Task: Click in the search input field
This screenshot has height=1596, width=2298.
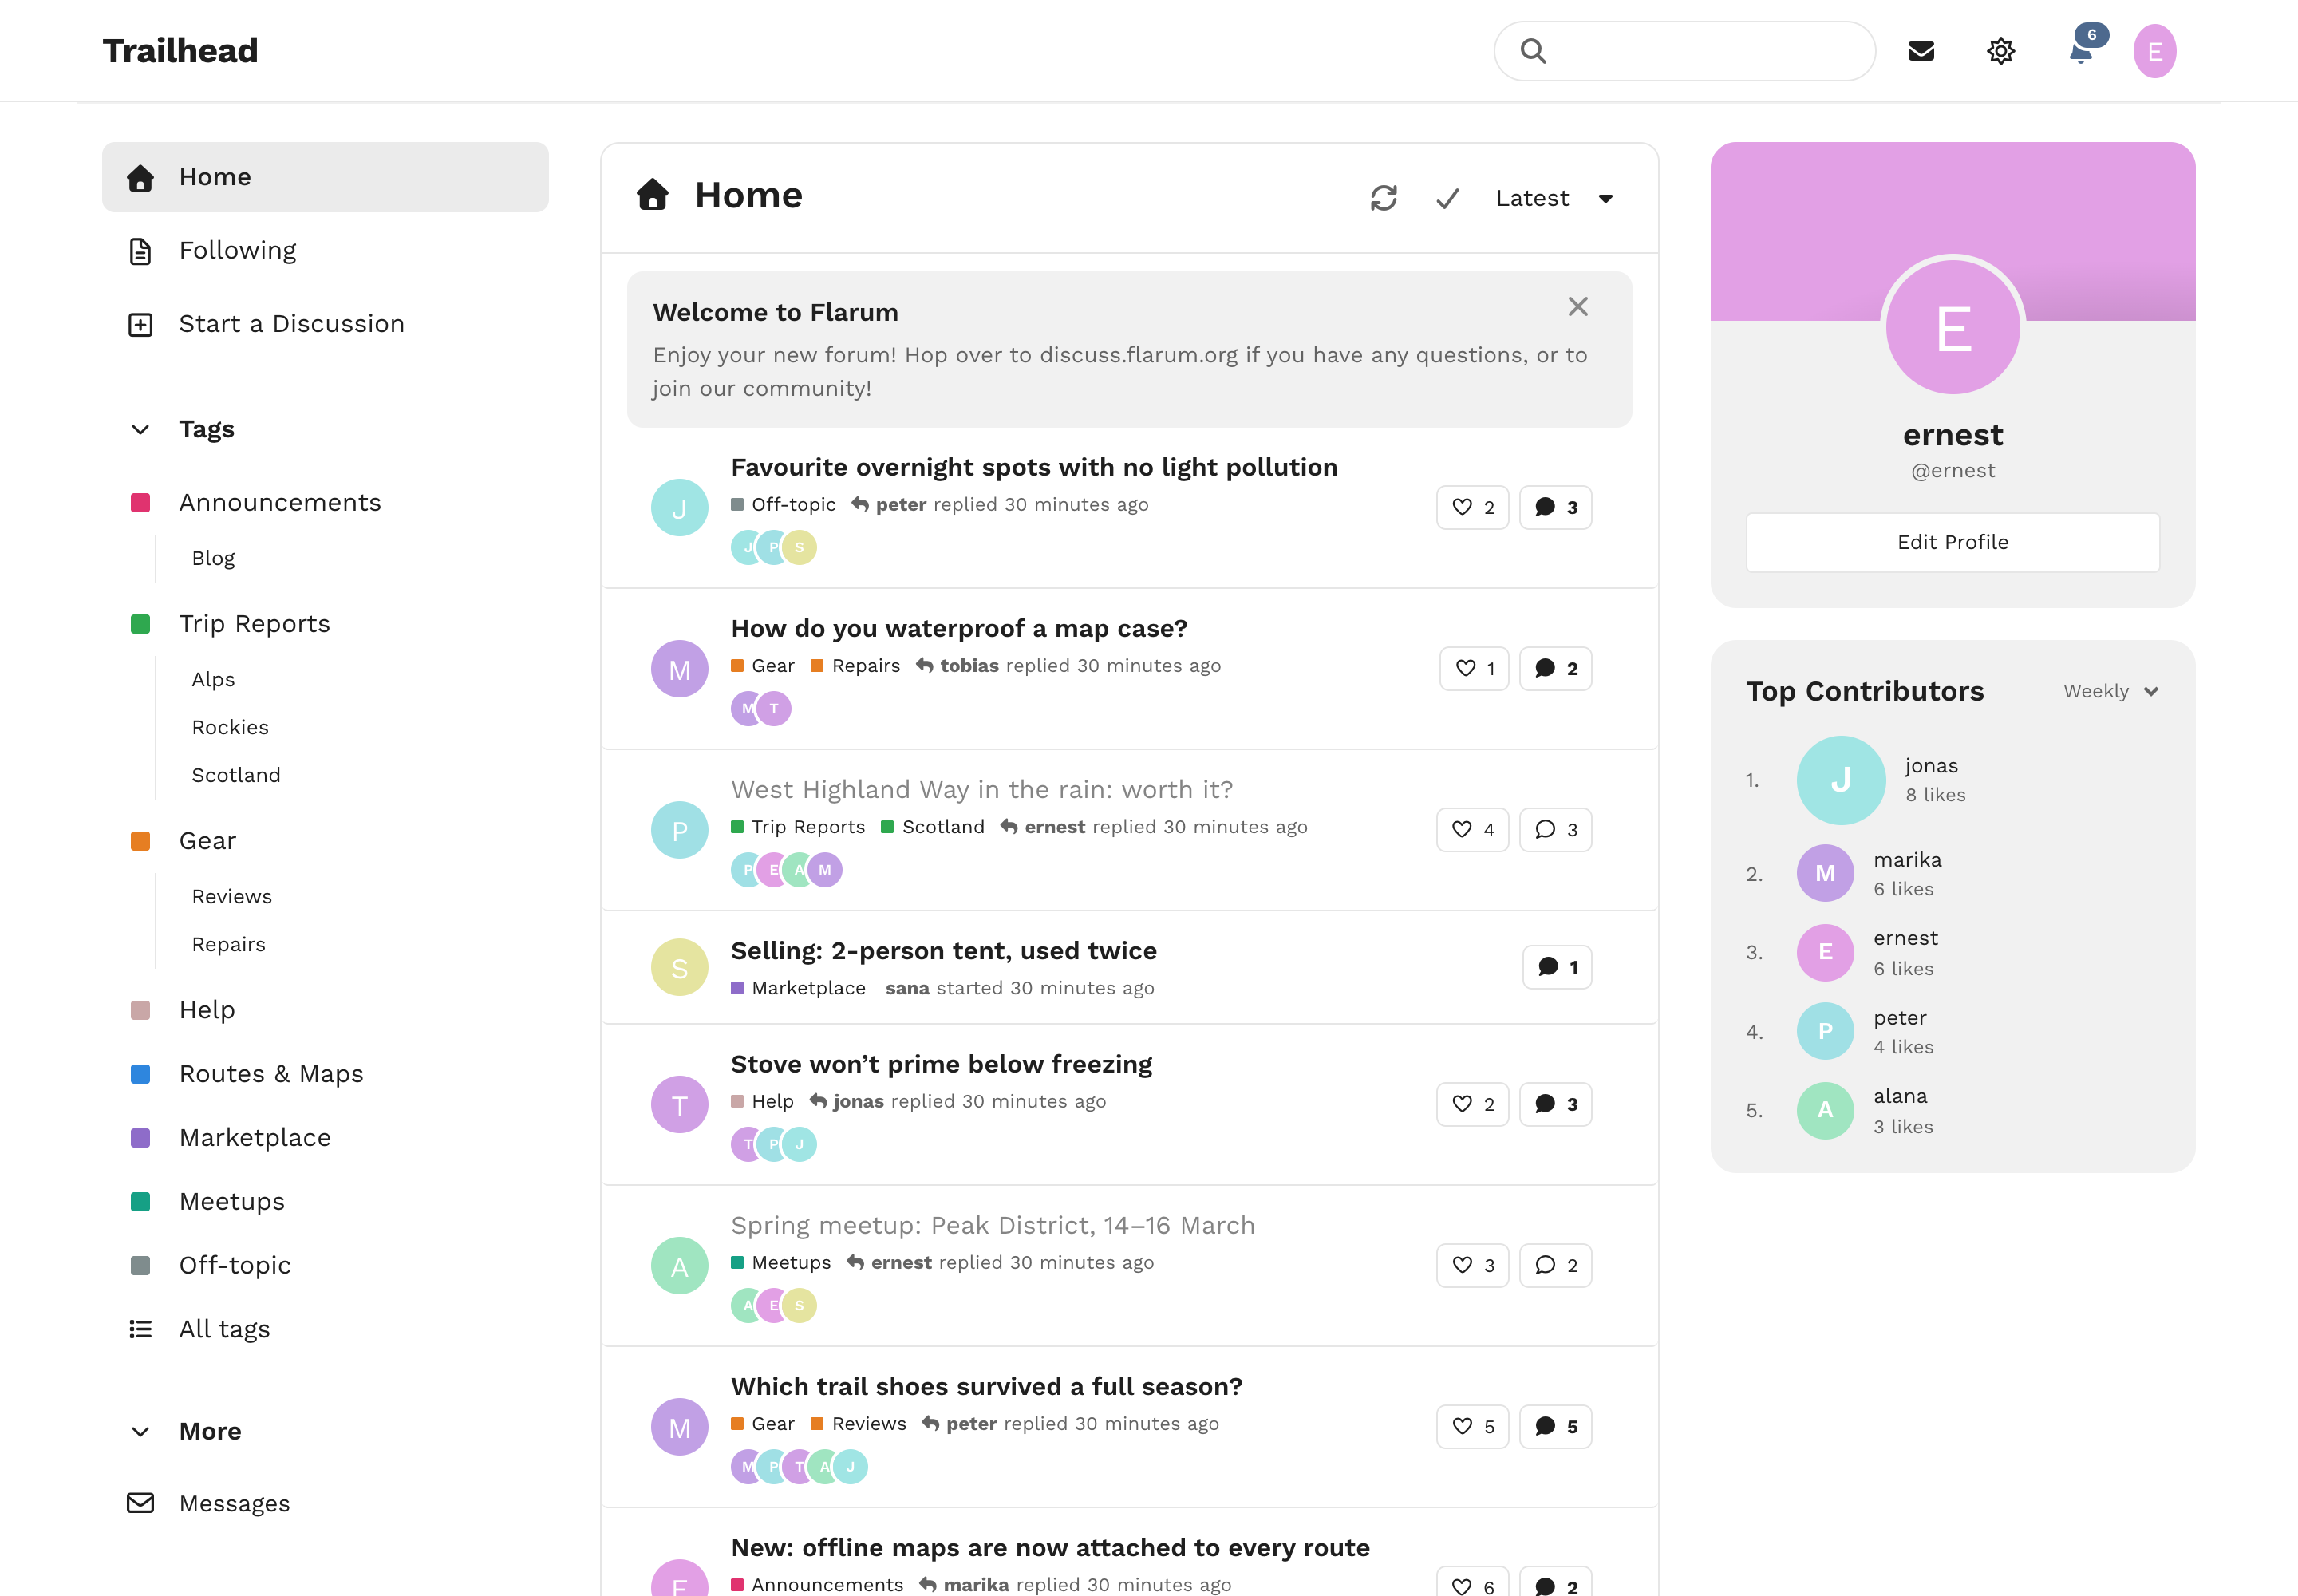Action: click(x=1684, y=51)
